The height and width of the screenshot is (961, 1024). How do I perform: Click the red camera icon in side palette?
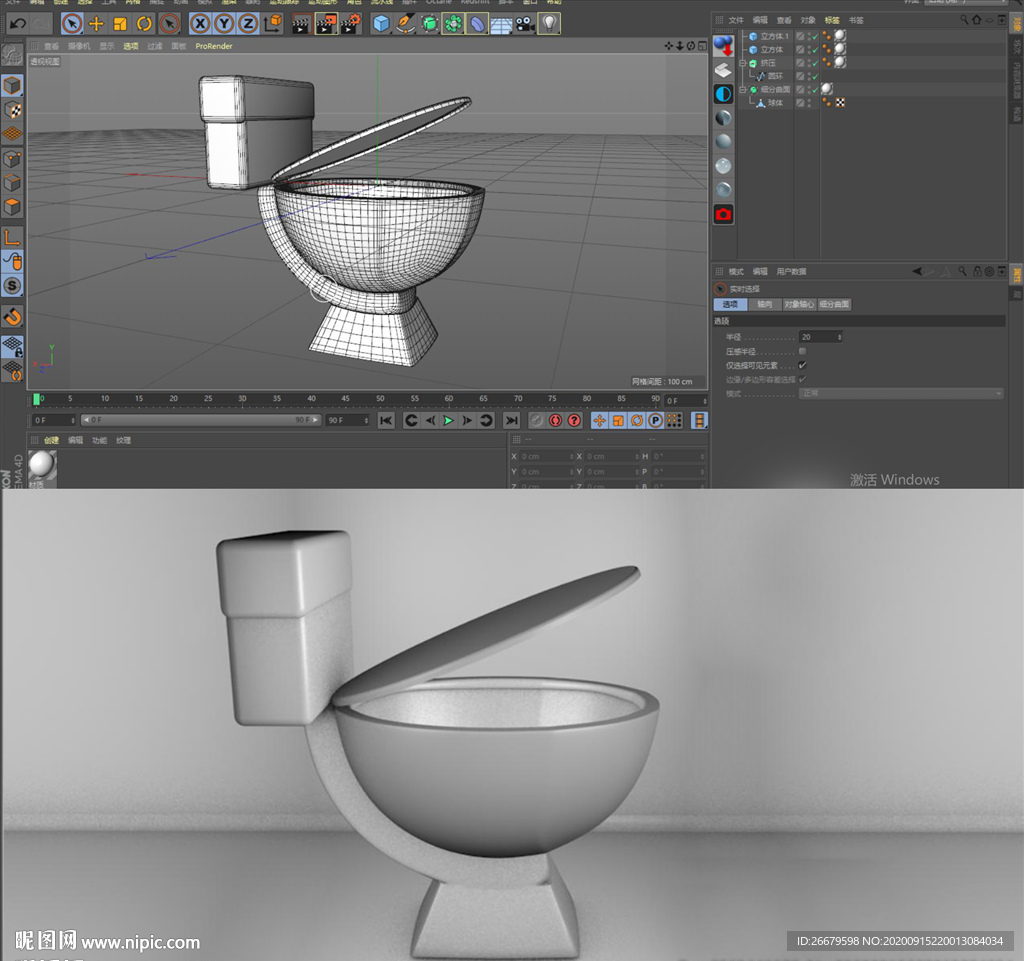pos(723,214)
